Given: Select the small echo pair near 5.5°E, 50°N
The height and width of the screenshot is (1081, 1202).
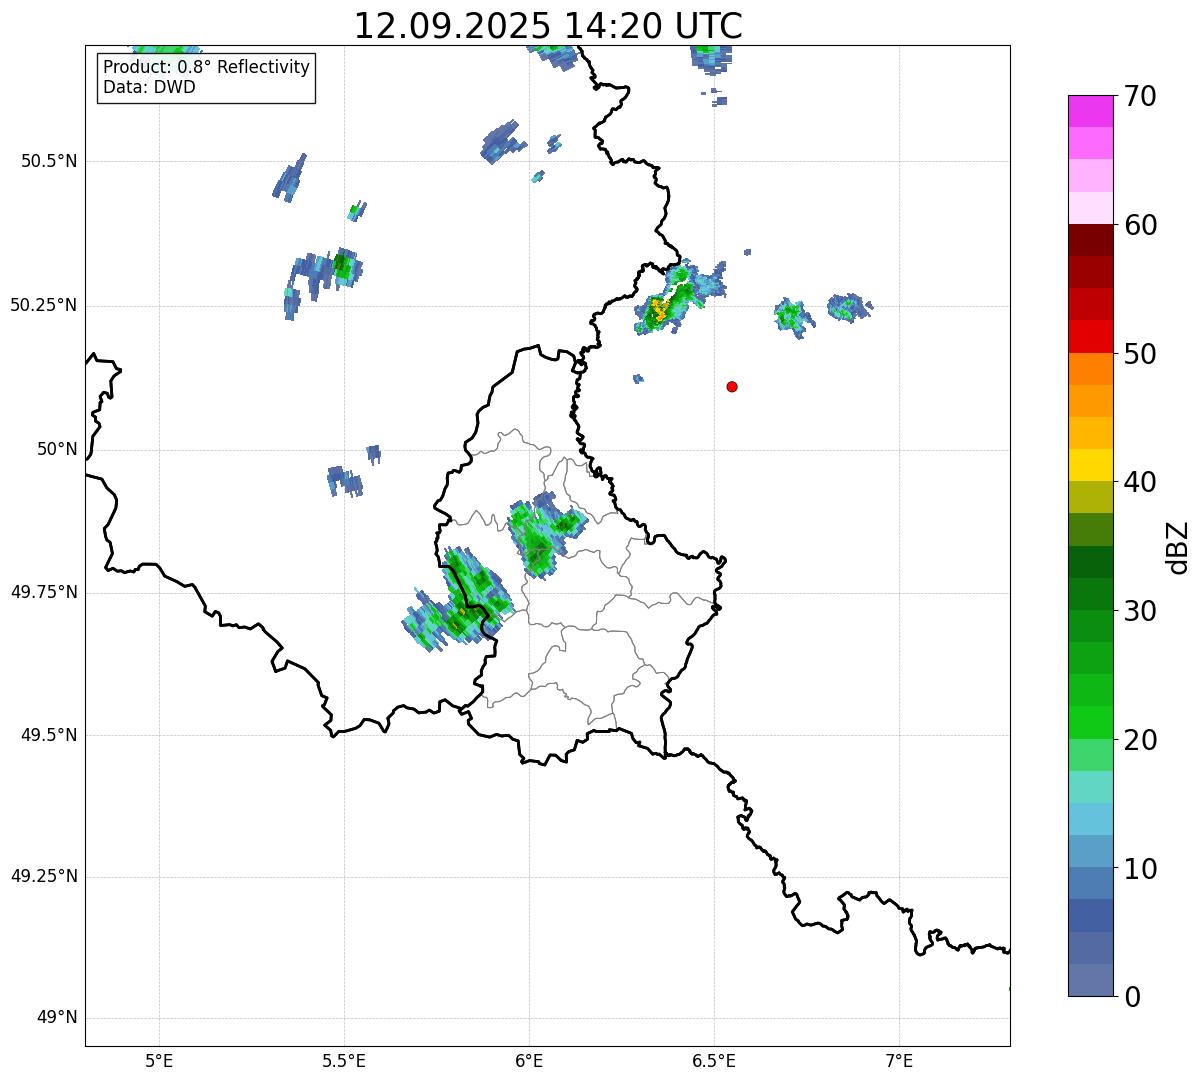Looking at the screenshot, I should [350, 476].
